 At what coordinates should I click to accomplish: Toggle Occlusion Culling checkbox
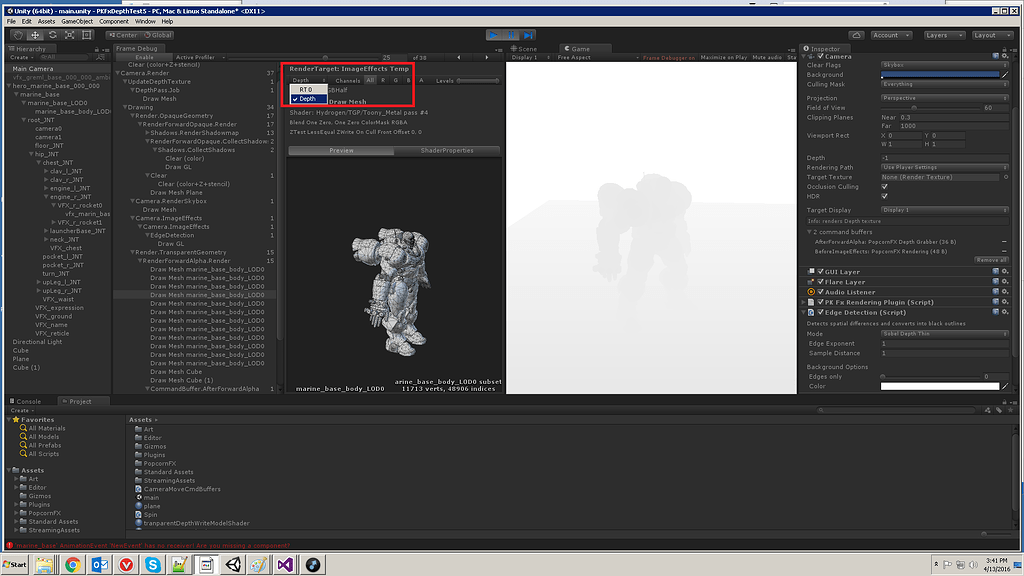(884, 186)
